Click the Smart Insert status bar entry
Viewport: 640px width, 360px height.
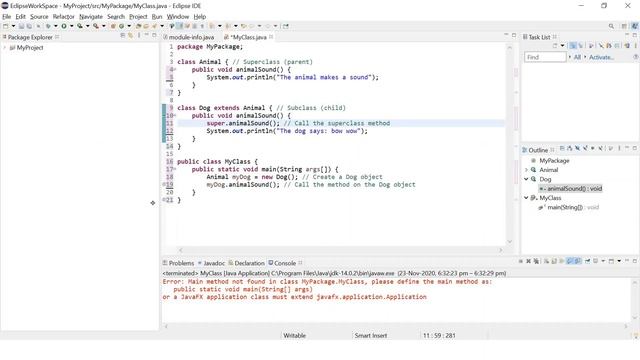[371, 336]
